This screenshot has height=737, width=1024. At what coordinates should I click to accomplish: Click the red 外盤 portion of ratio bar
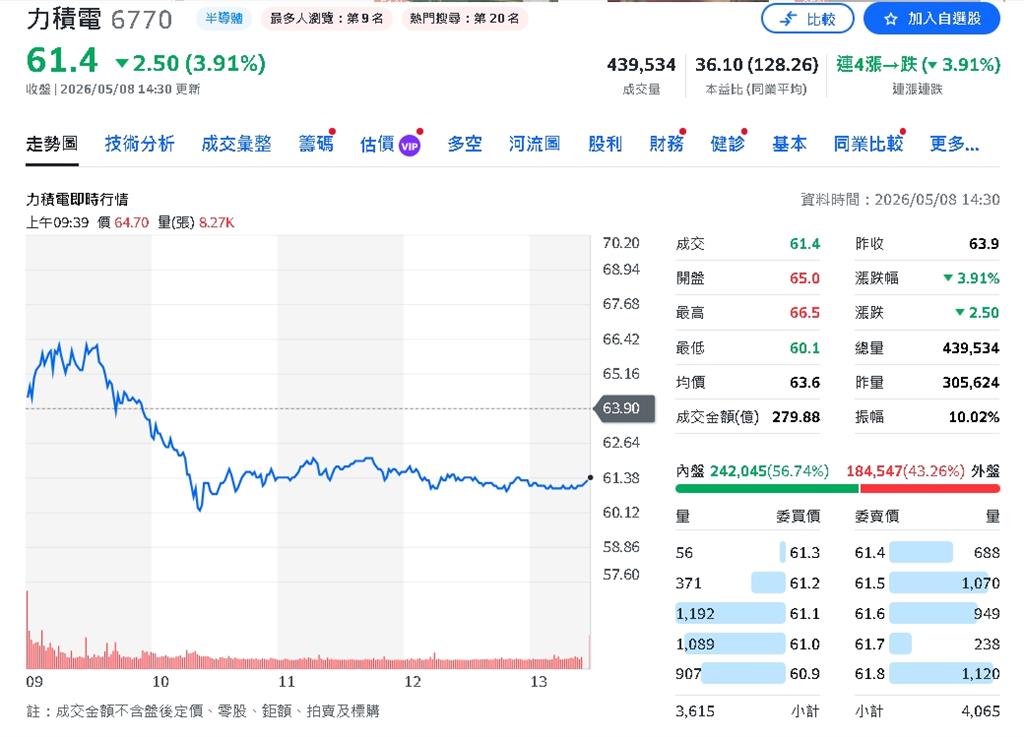(930, 488)
